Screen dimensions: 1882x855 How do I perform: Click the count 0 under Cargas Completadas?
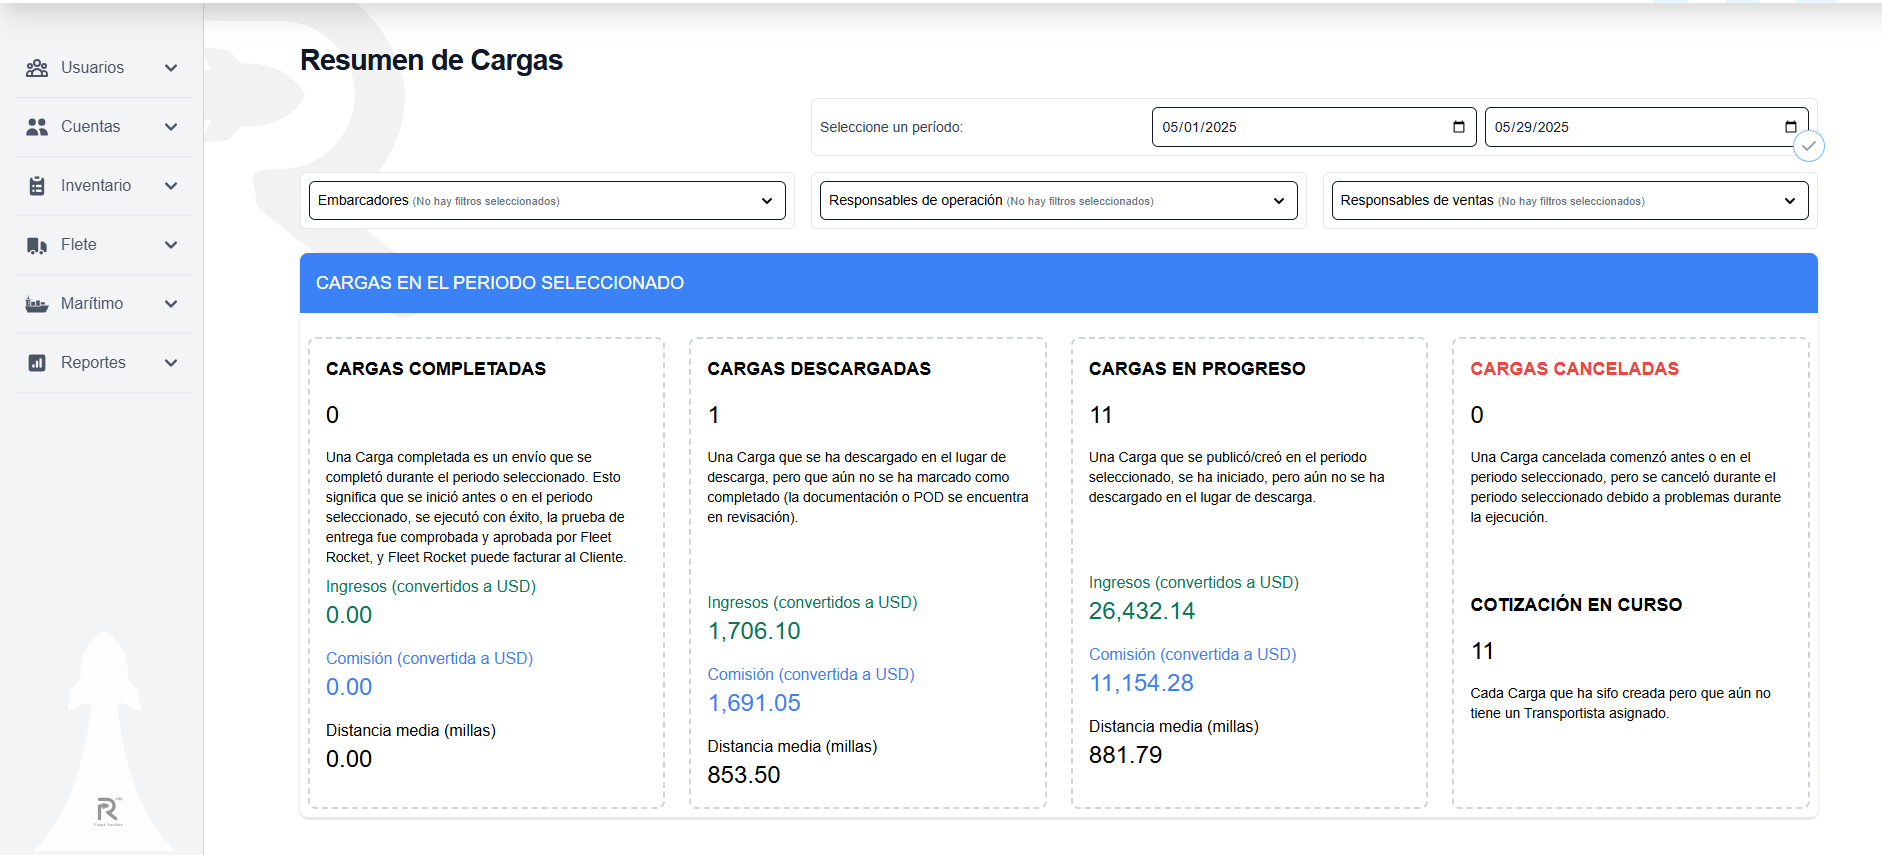[x=332, y=415]
